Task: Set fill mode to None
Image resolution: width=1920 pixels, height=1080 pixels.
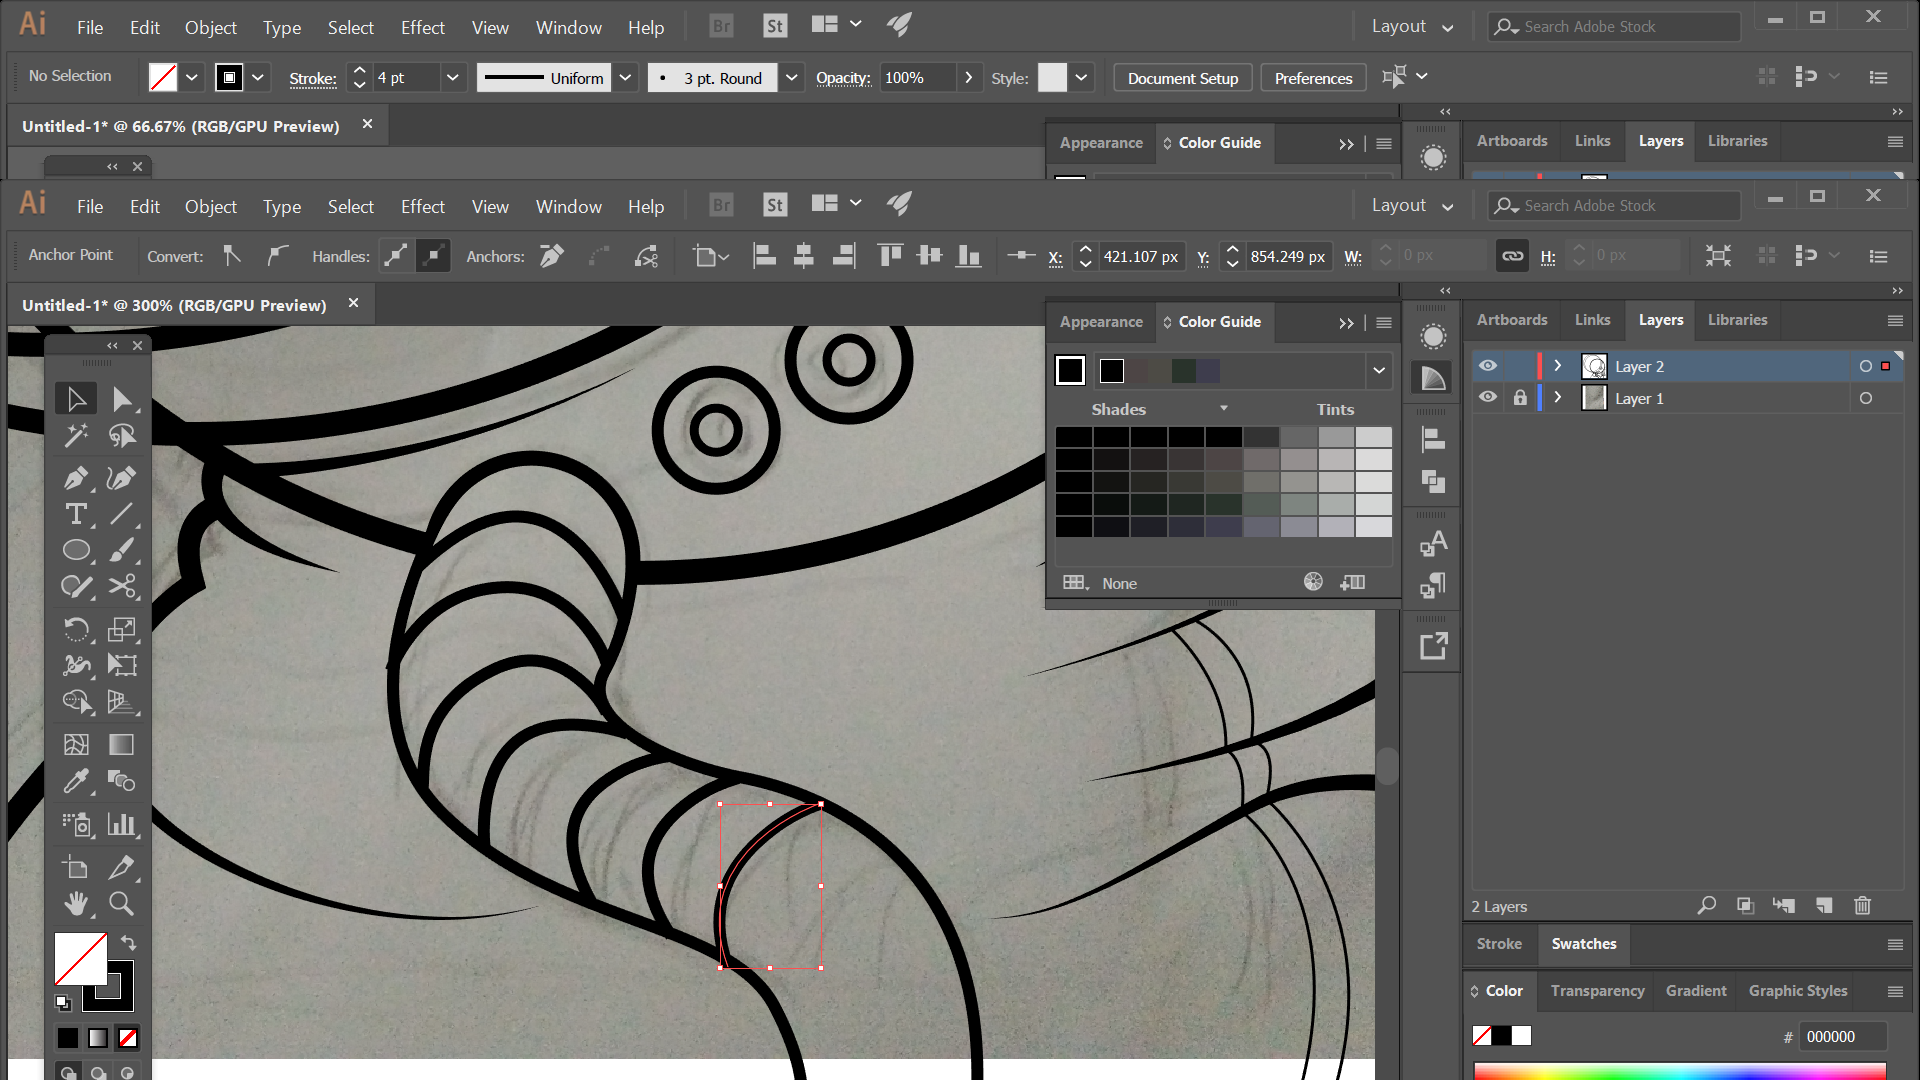Action: point(128,1038)
